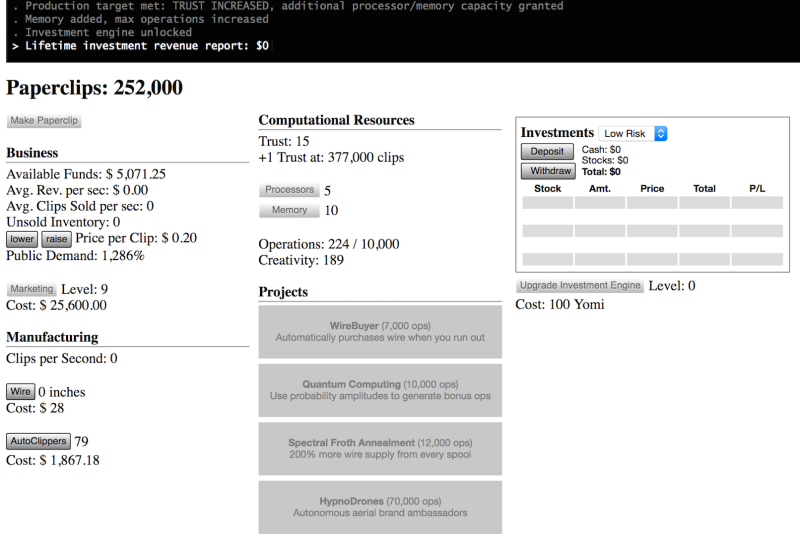Purchase another AutoClippers unit
The width and height of the screenshot is (800, 537).
38,441
